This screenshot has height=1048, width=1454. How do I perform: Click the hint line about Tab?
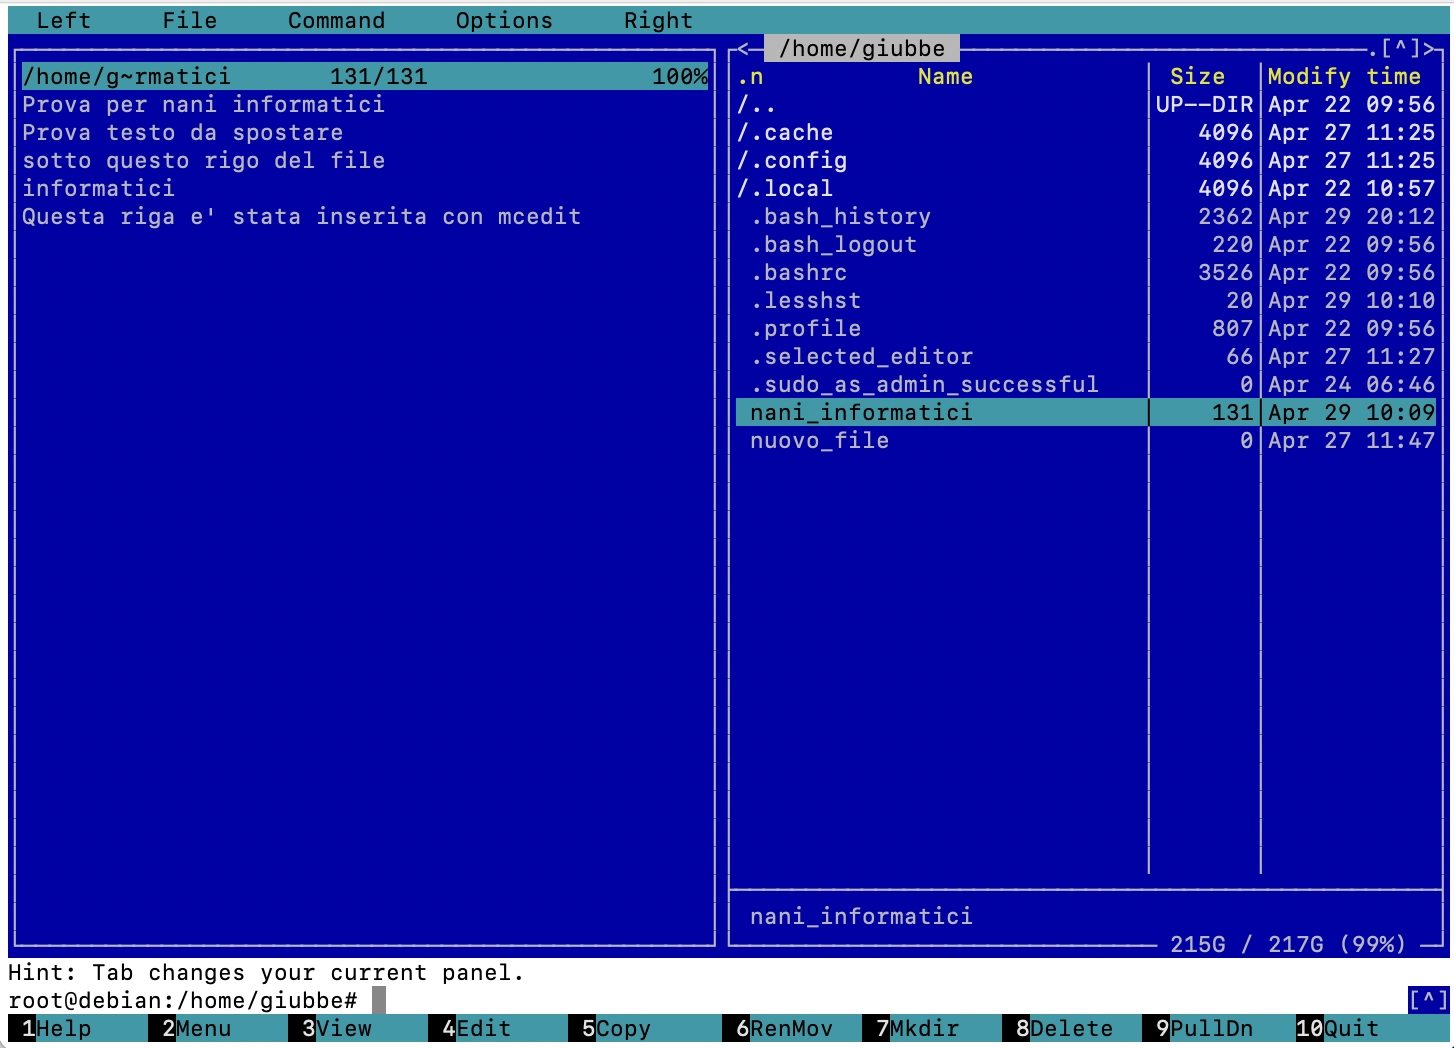click(x=266, y=972)
